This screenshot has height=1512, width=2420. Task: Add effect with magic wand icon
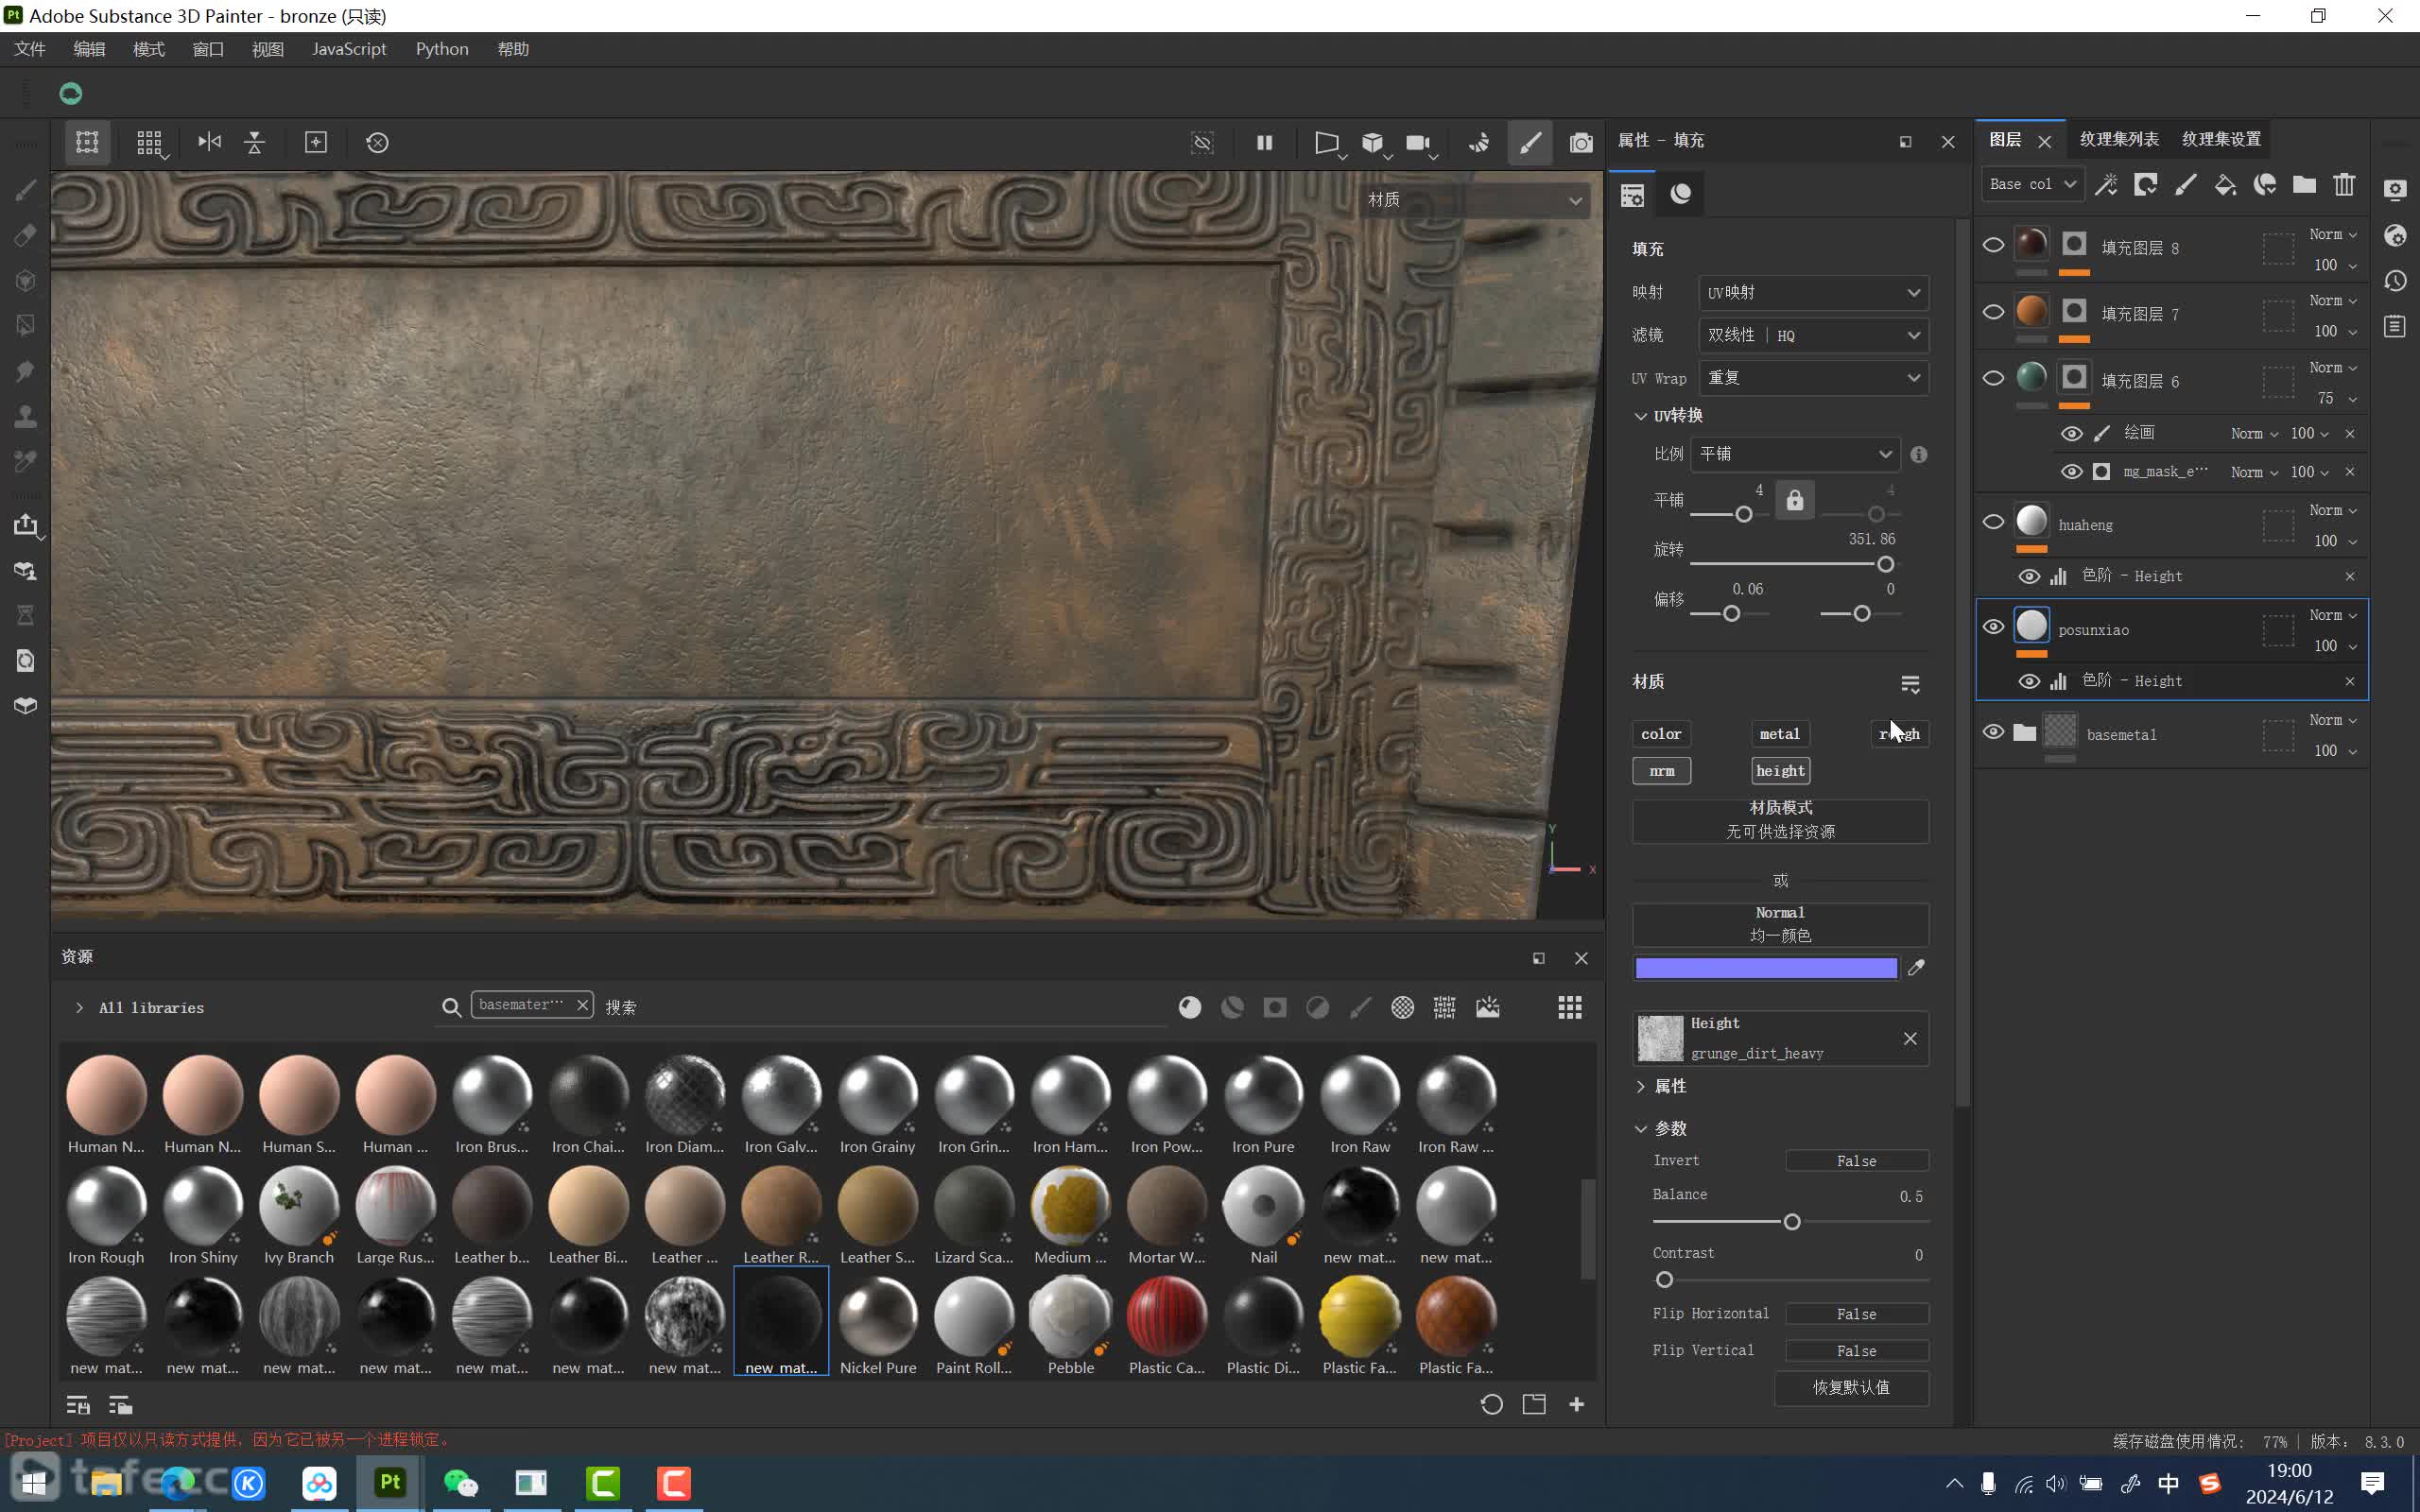[2106, 184]
